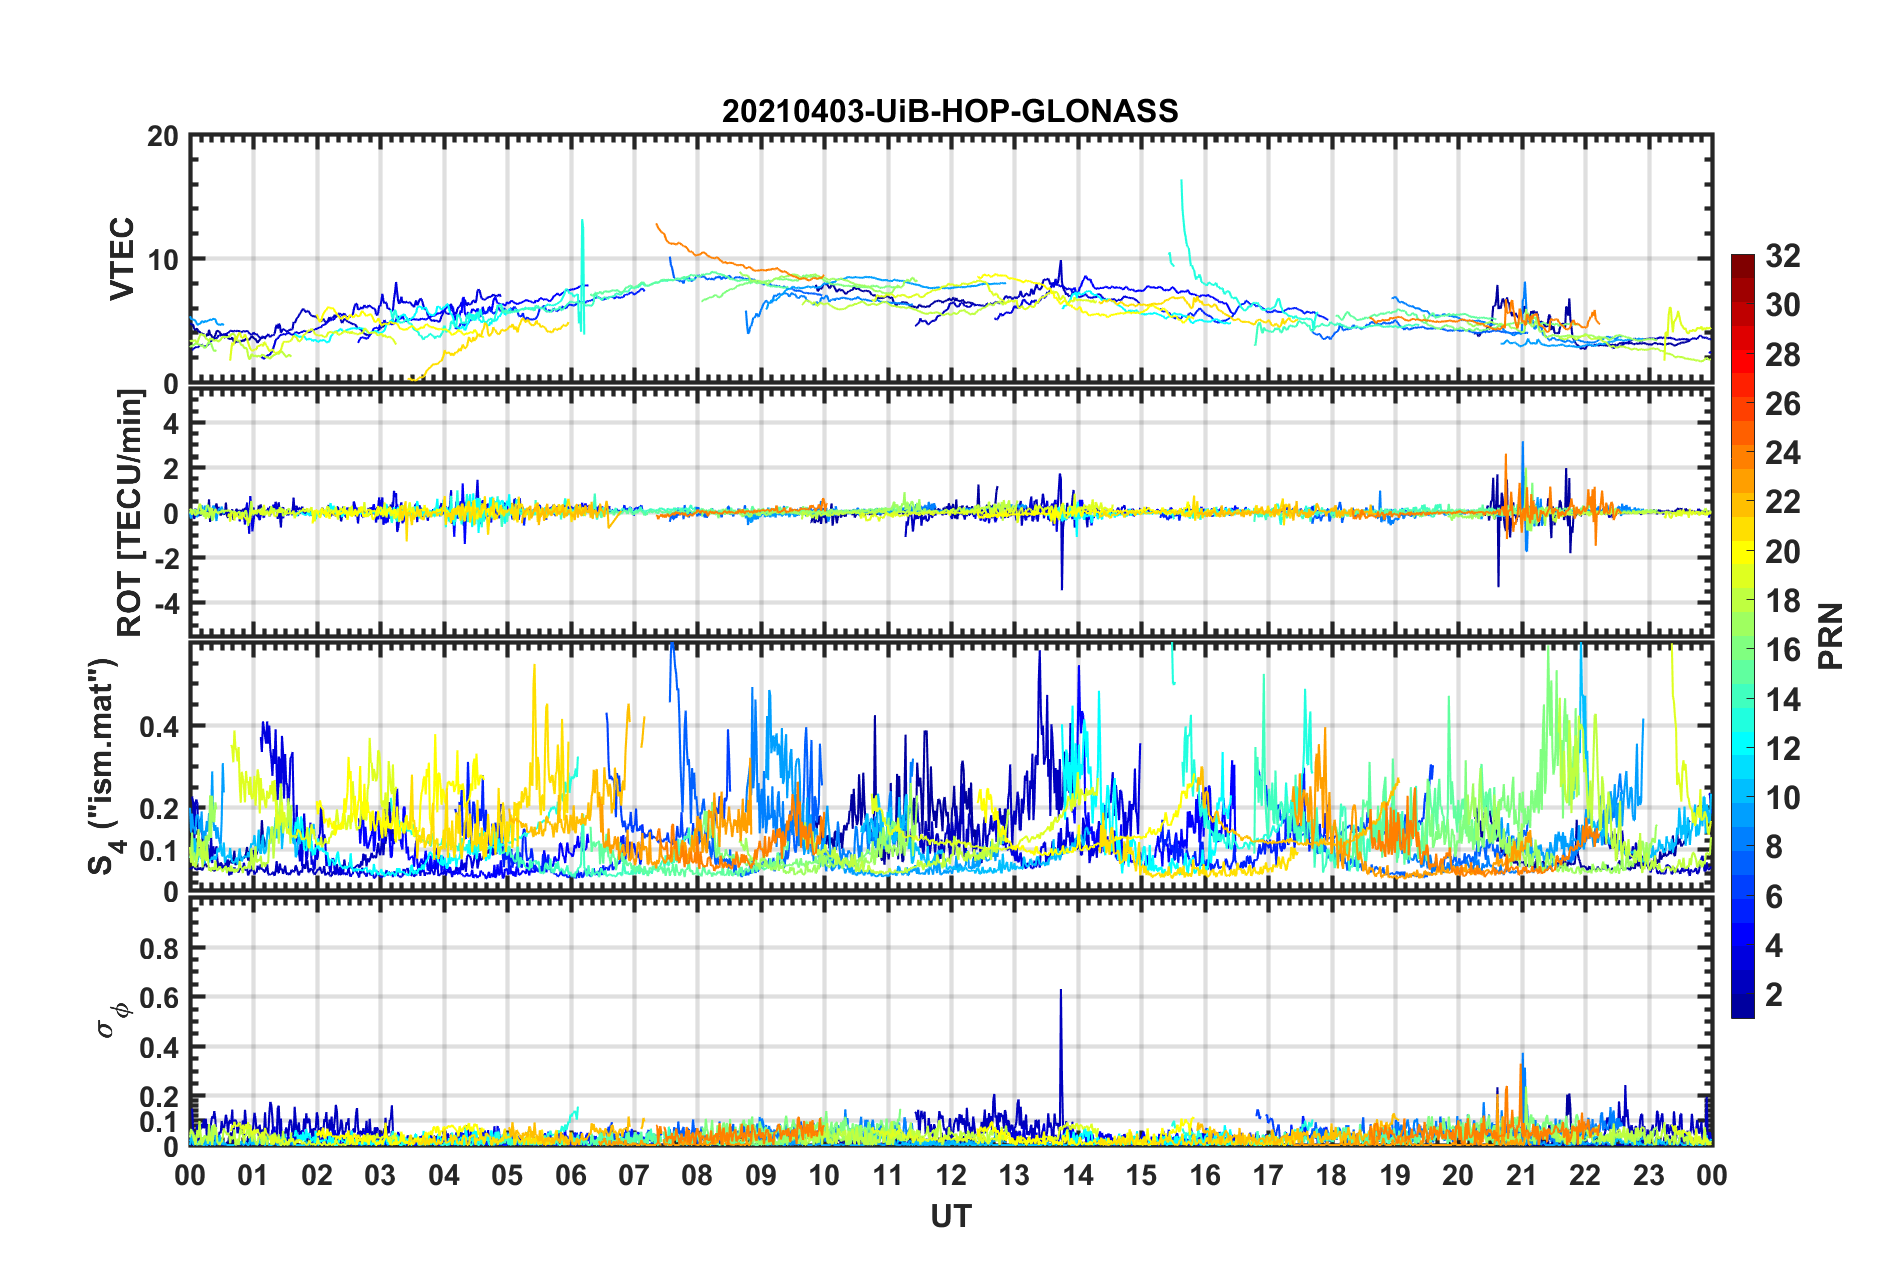Click colorbar tick label 16

[1782, 650]
